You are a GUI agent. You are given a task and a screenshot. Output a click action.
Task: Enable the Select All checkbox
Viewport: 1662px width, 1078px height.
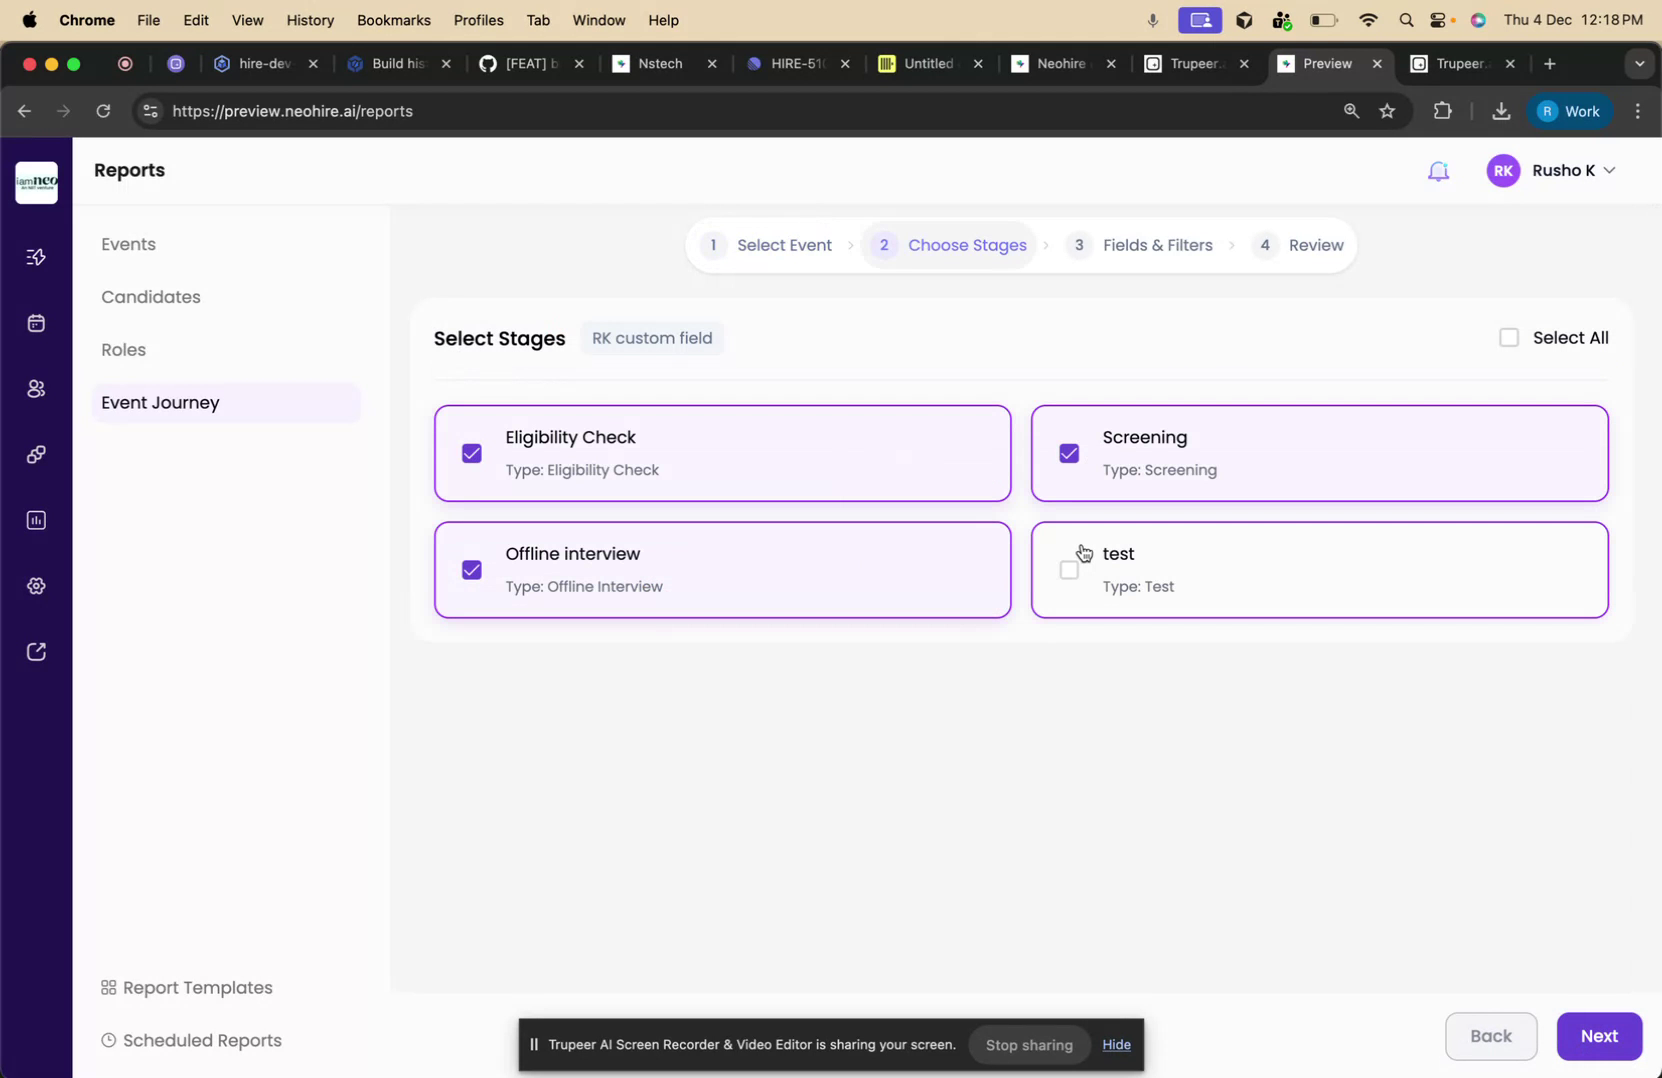[1510, 337]
